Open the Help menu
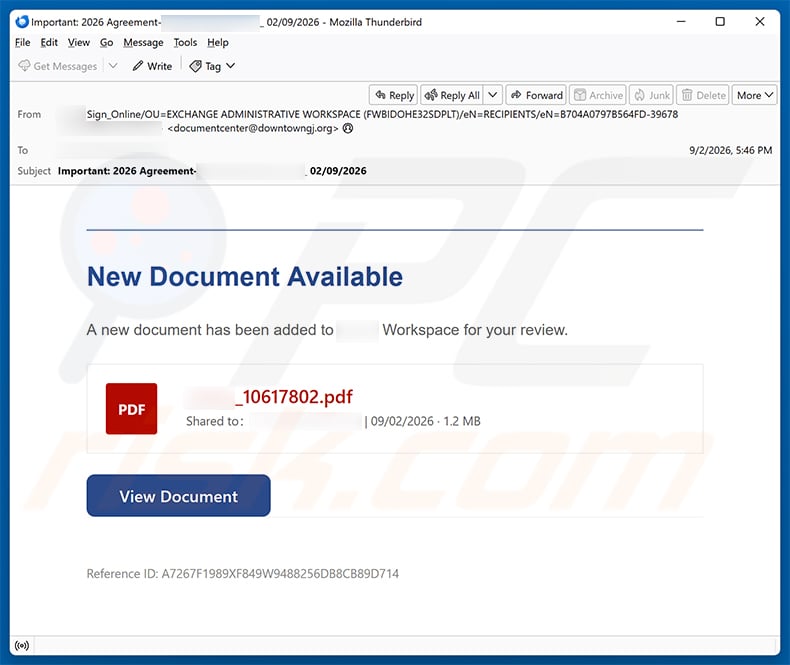This screenshot has width=790, height=665. (218, 43)
